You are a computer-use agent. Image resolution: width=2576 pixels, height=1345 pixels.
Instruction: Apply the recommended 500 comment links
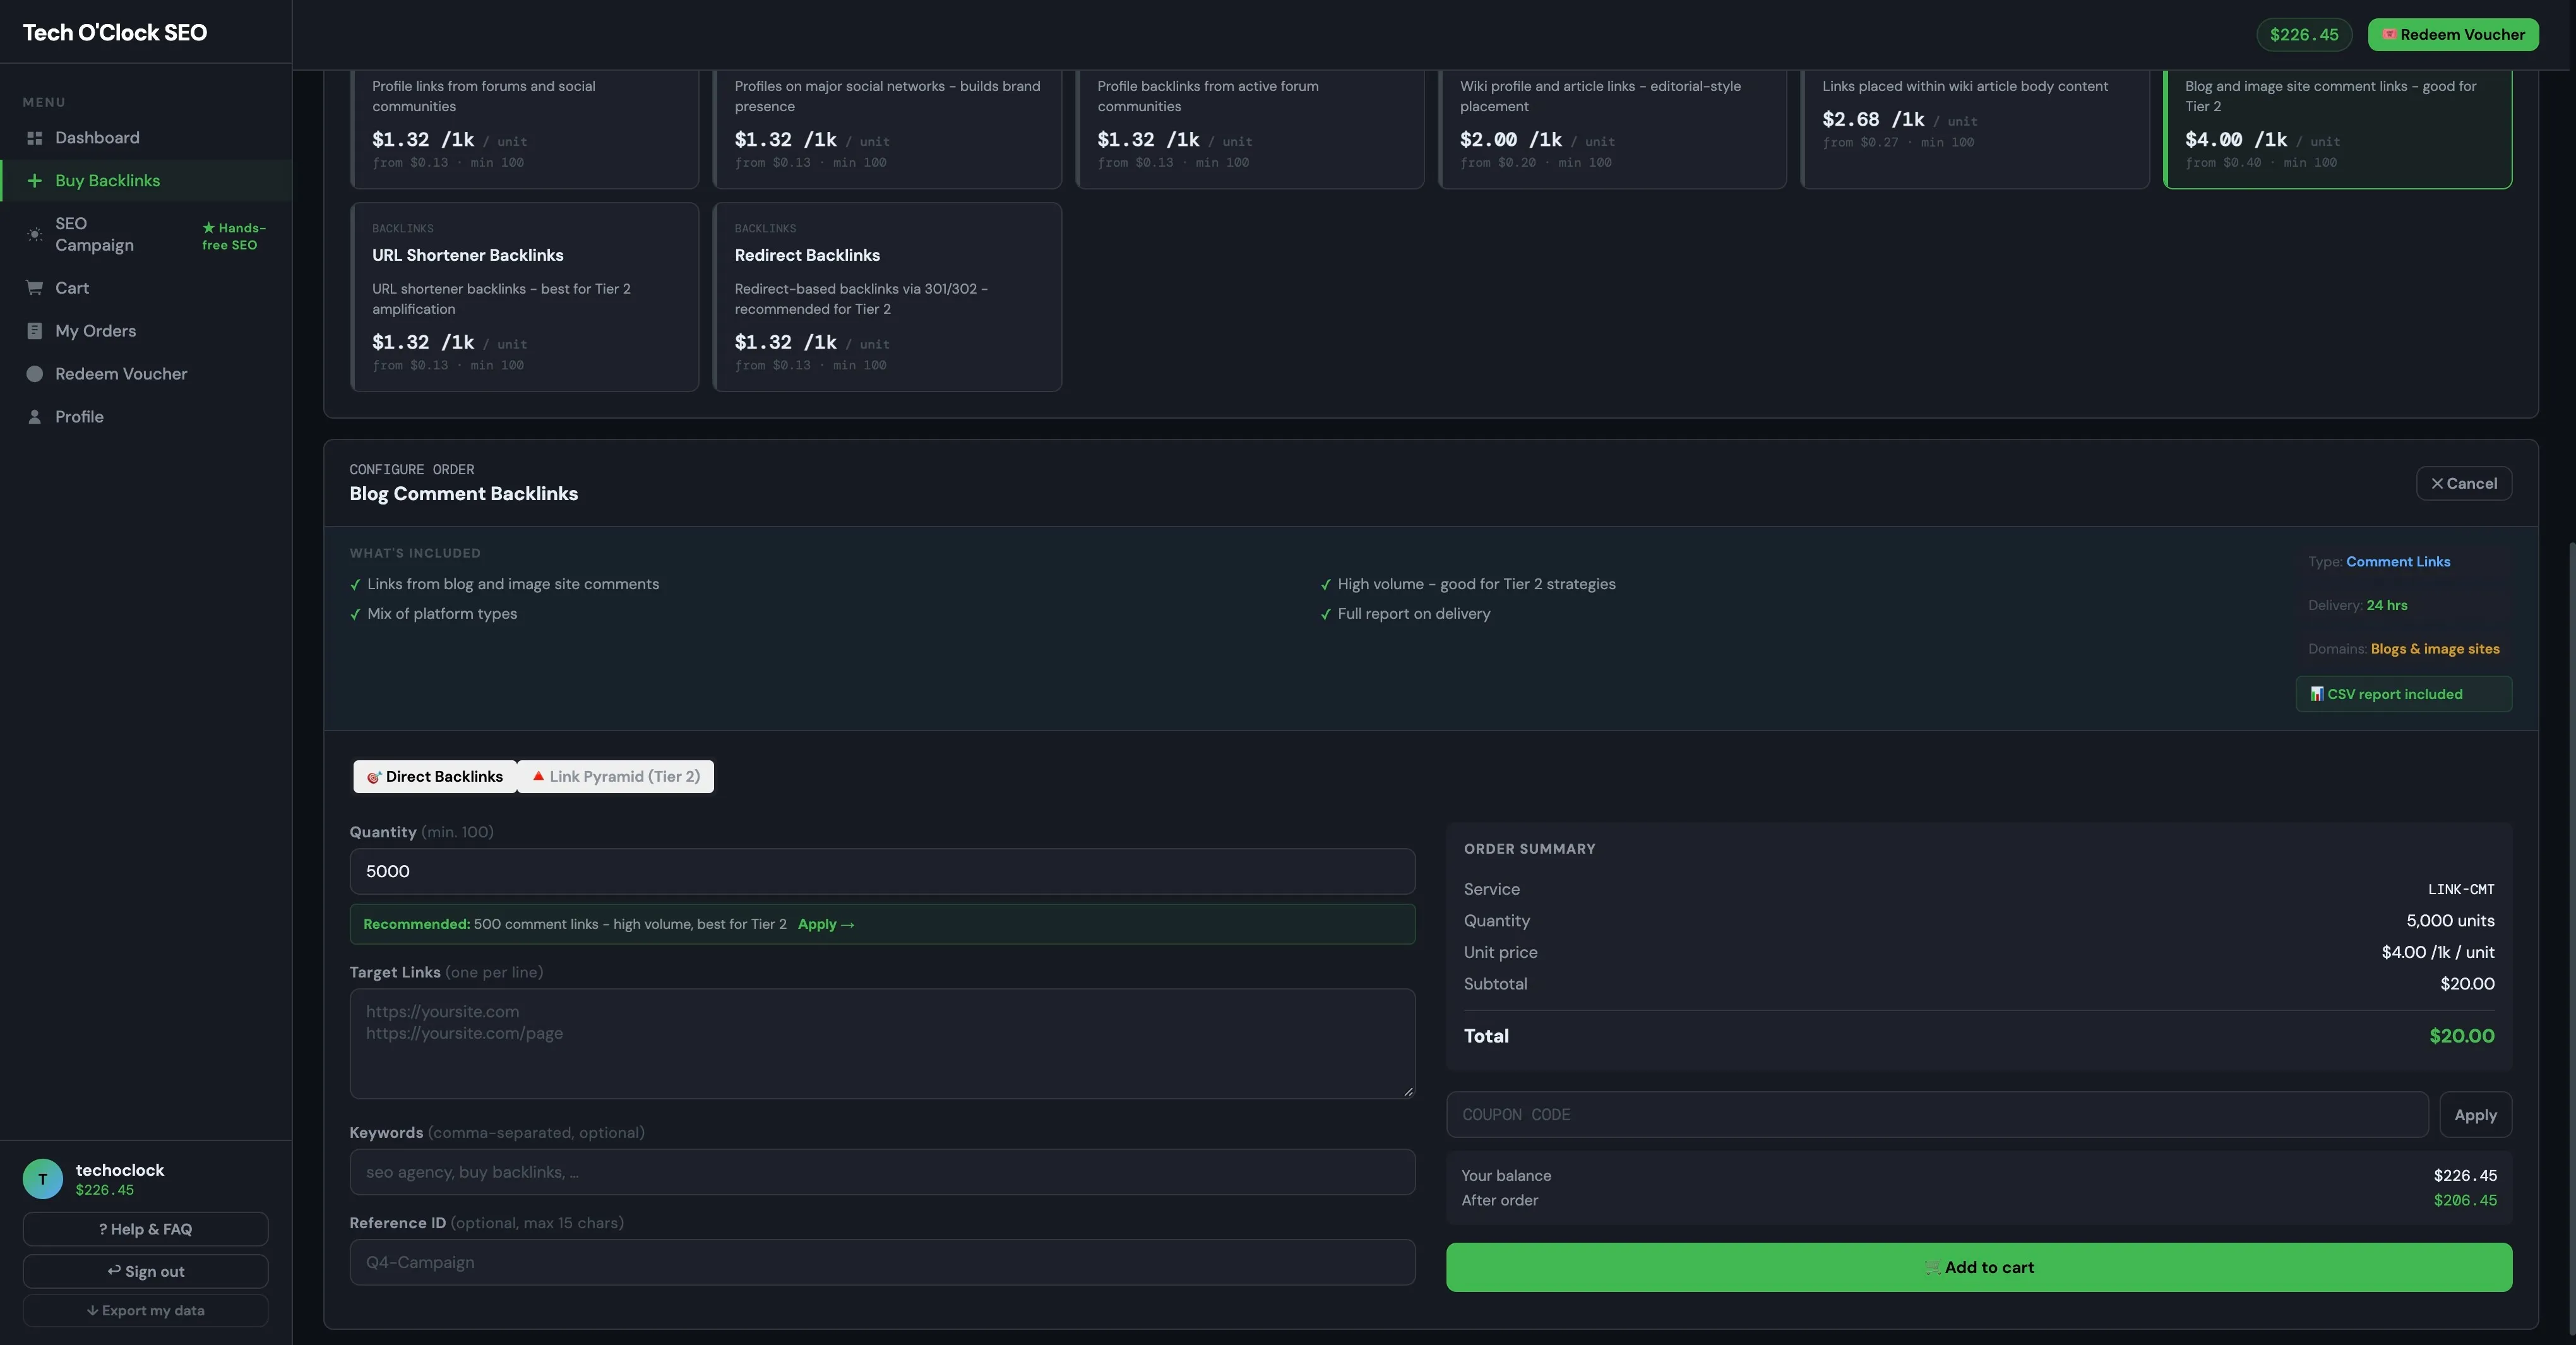(x=826, y=924)
